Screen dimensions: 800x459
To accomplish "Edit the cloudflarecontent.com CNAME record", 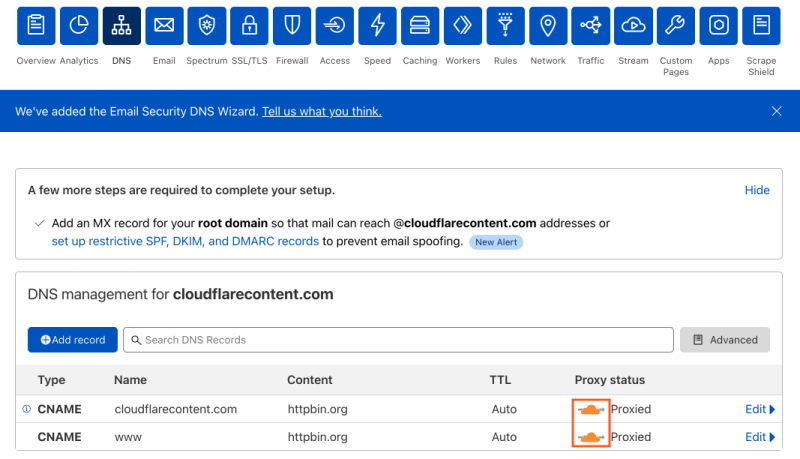I will 760,409.
